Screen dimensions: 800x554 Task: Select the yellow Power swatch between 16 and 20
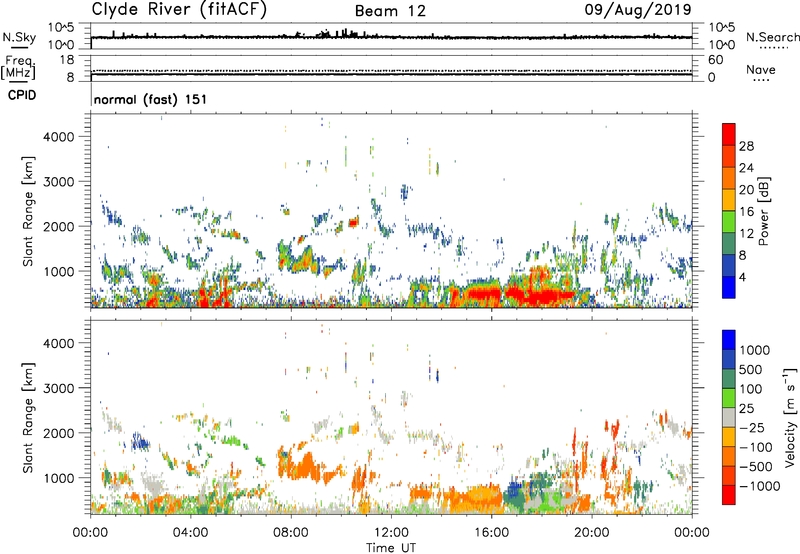(x=729, y=200)
